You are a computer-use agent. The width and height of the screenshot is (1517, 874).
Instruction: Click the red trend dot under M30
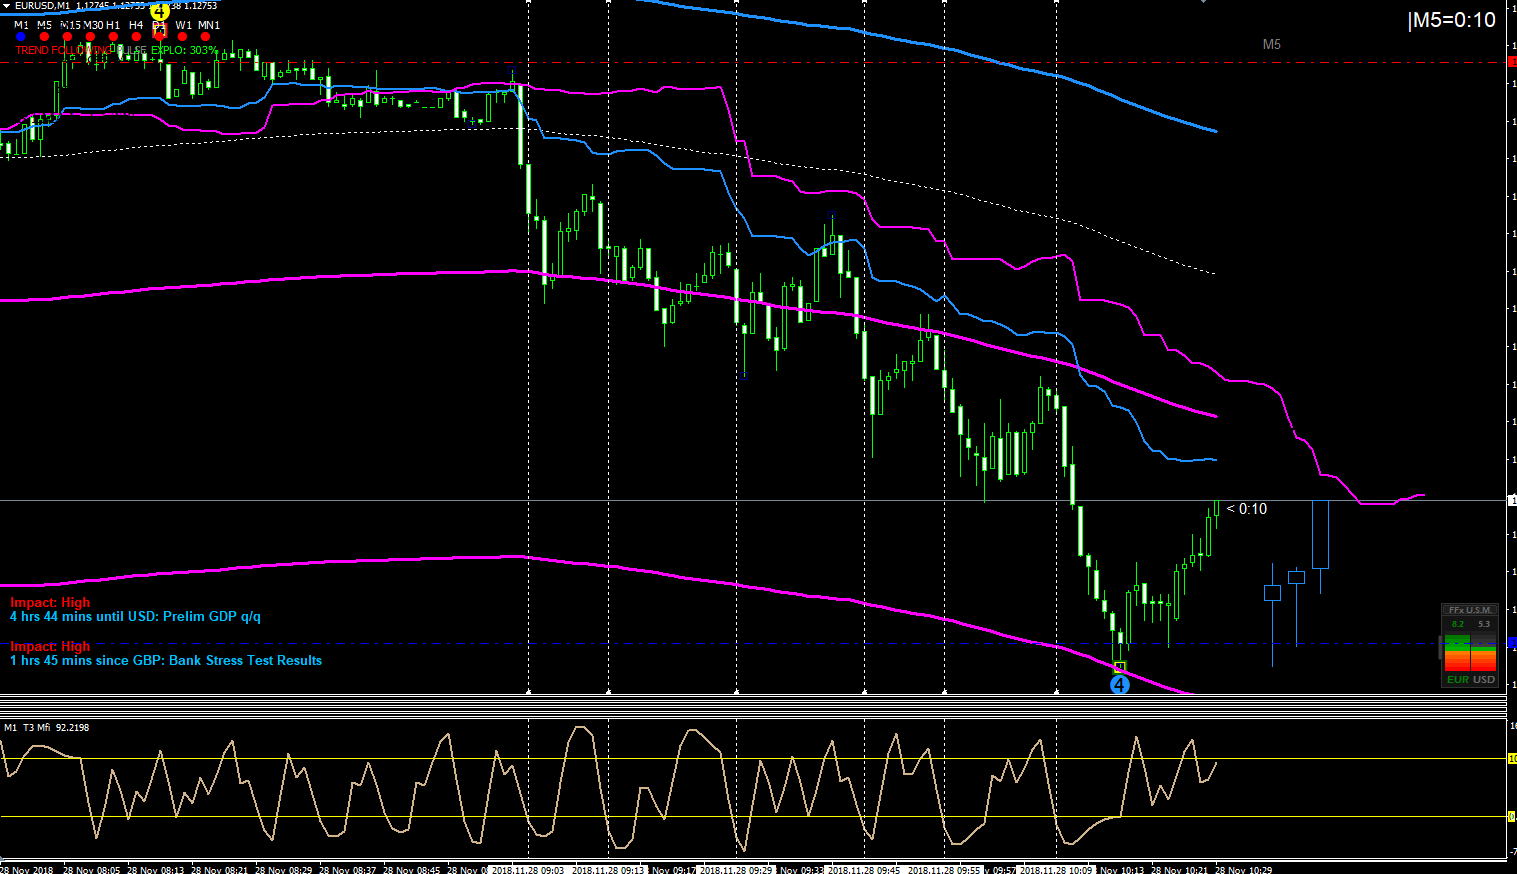click(x=90, y=37)
